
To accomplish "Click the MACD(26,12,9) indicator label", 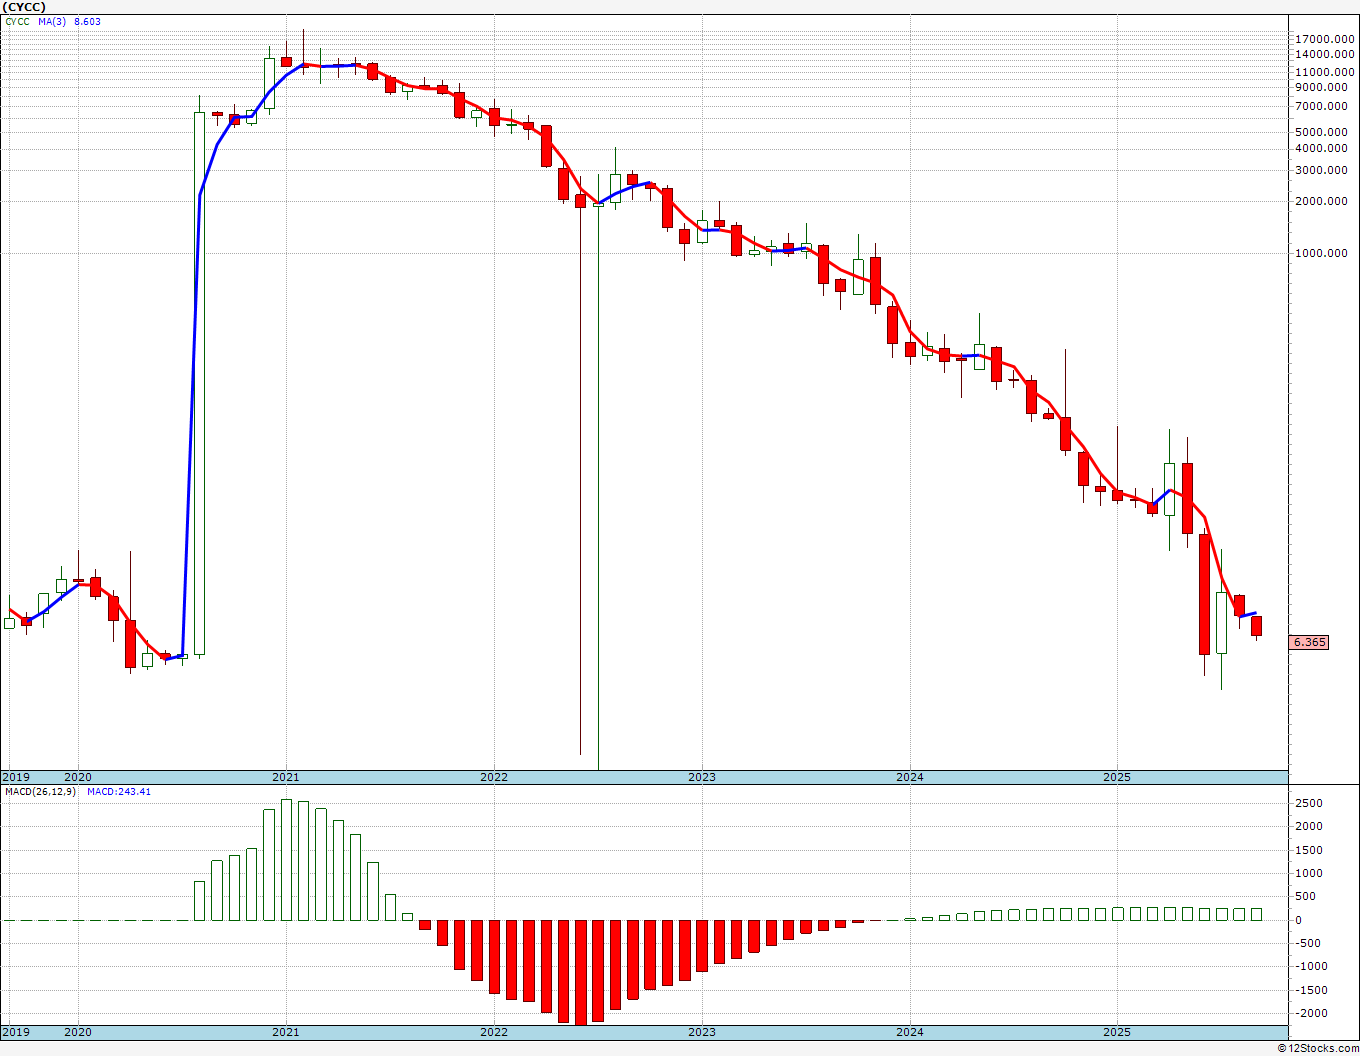I will coord(40,792).
